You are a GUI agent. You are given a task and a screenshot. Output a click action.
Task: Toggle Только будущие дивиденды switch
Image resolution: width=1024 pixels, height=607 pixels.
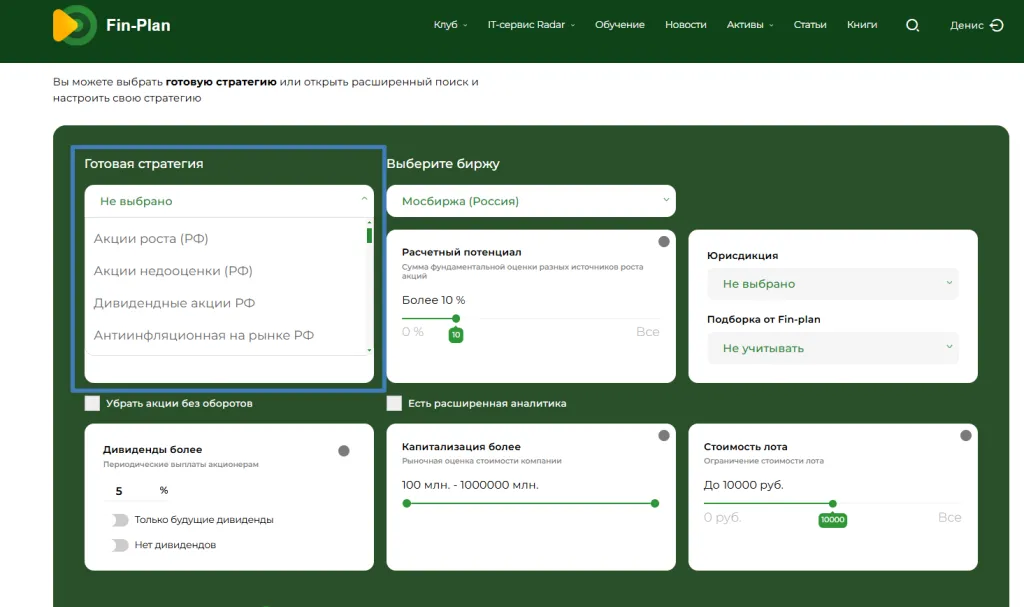click(120, 520)
